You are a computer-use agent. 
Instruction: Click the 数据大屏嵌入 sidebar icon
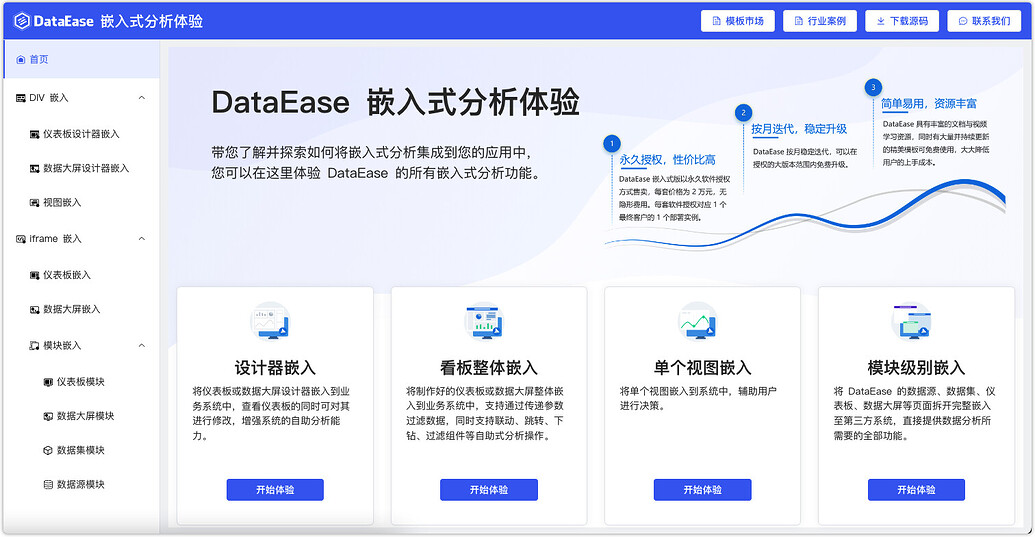click(x=34, y=309)
